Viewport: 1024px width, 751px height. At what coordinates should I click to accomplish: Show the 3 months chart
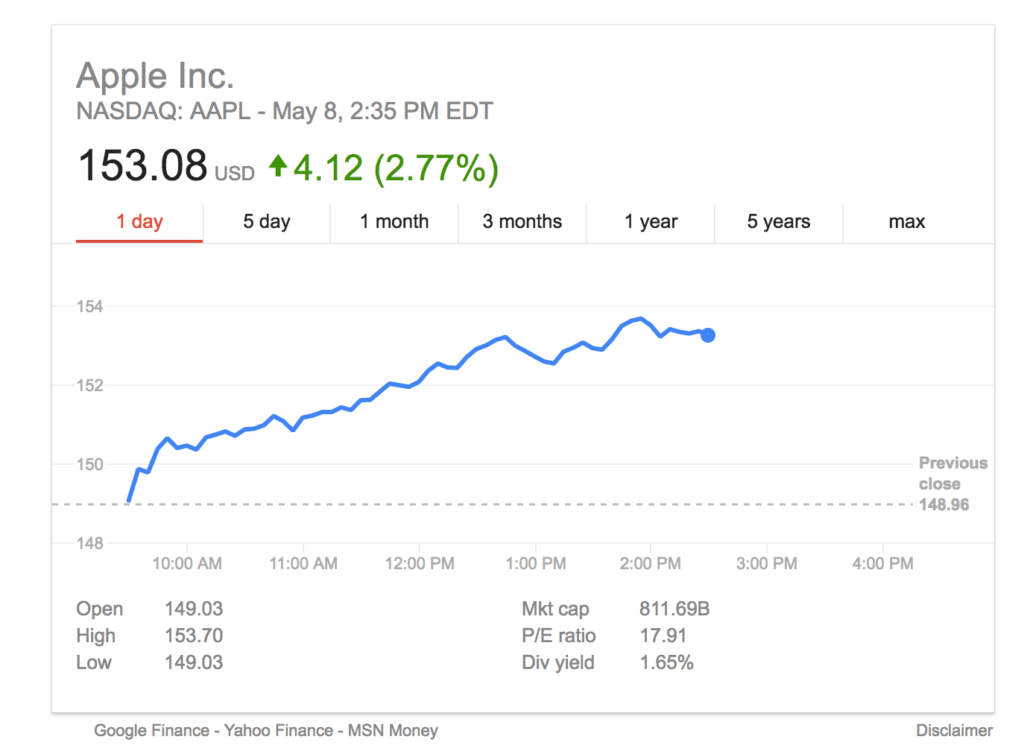pos(522,222)
